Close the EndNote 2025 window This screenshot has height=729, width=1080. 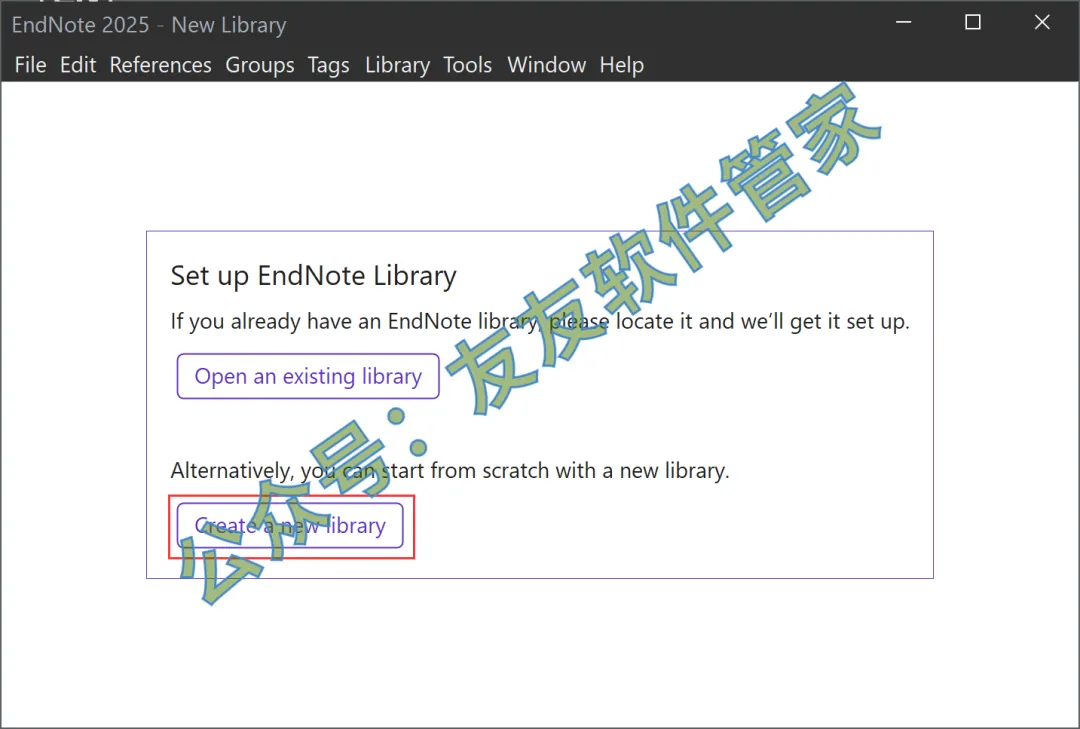[x=1042, y=23]
